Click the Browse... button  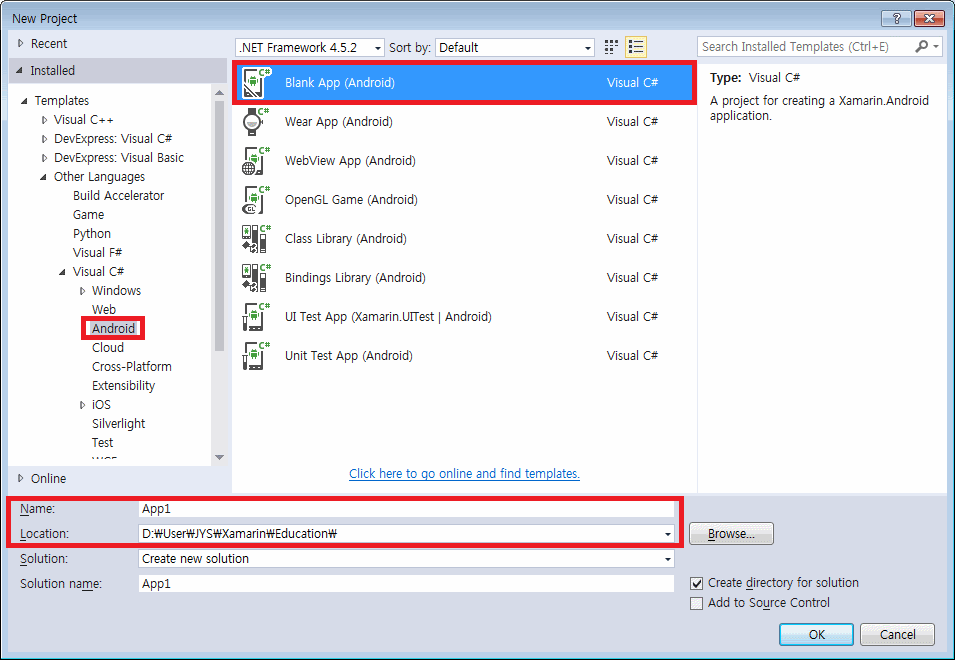click(x=731, y=534)
